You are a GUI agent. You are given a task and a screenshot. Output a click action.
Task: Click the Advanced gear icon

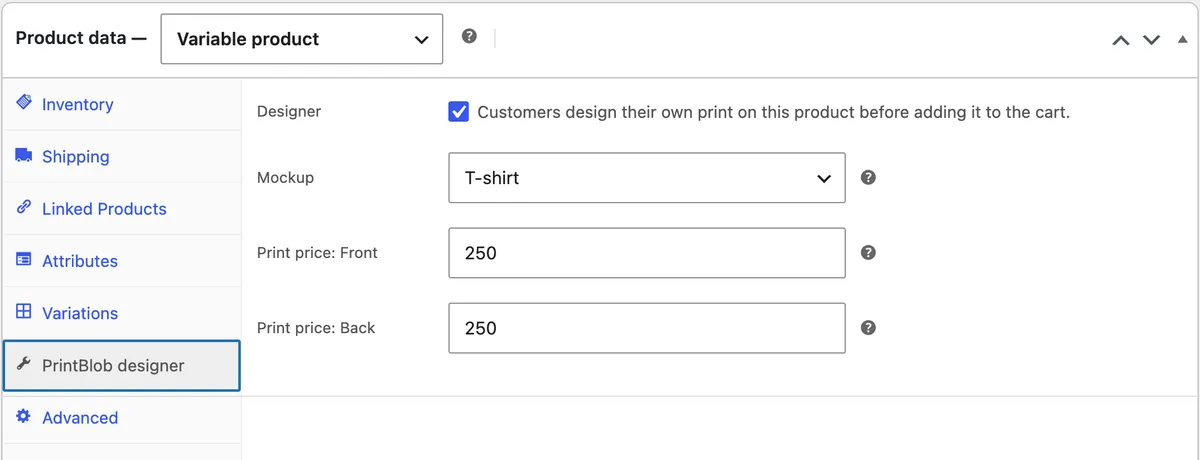(x=24, y=416)
